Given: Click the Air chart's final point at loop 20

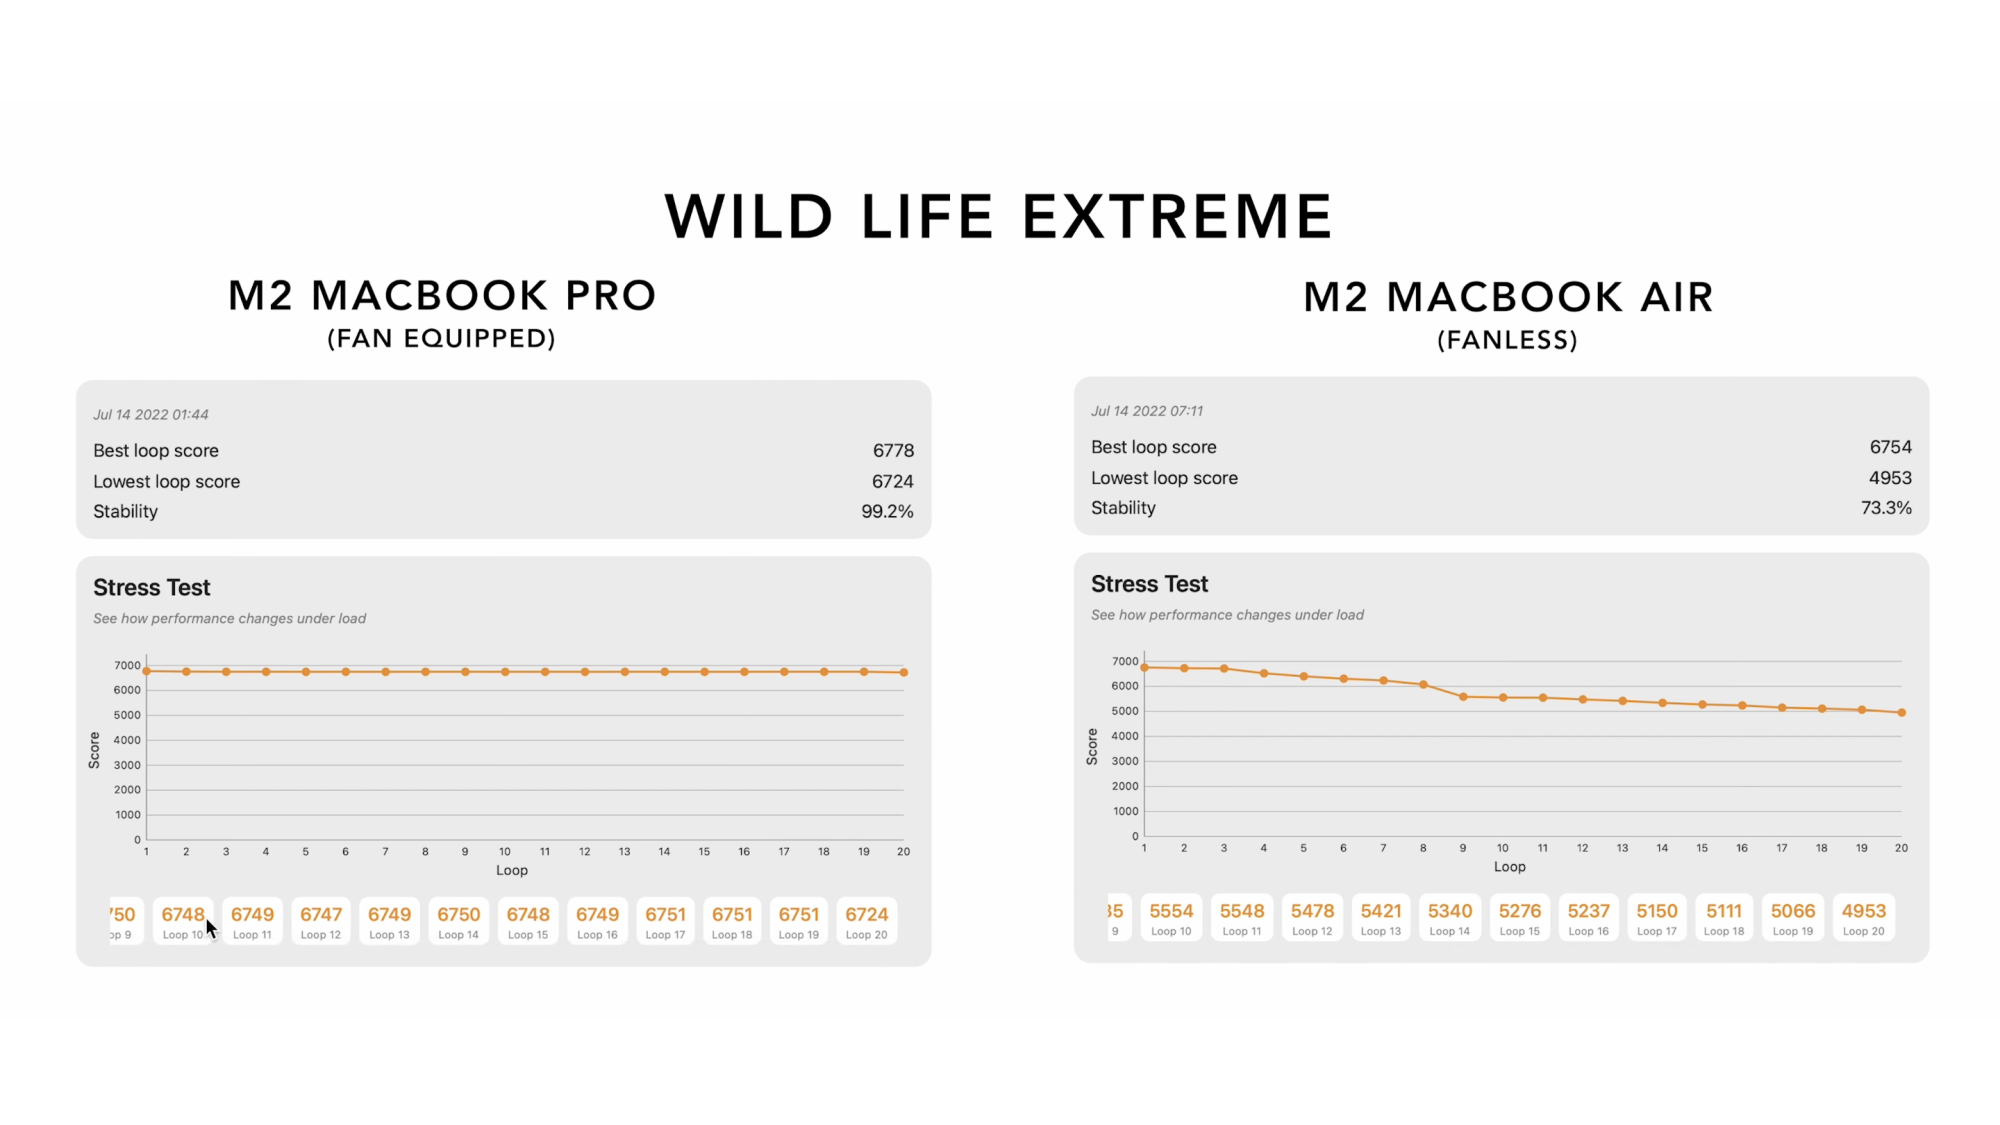Looking at the screenshot, I should [x=1902, y=713].
